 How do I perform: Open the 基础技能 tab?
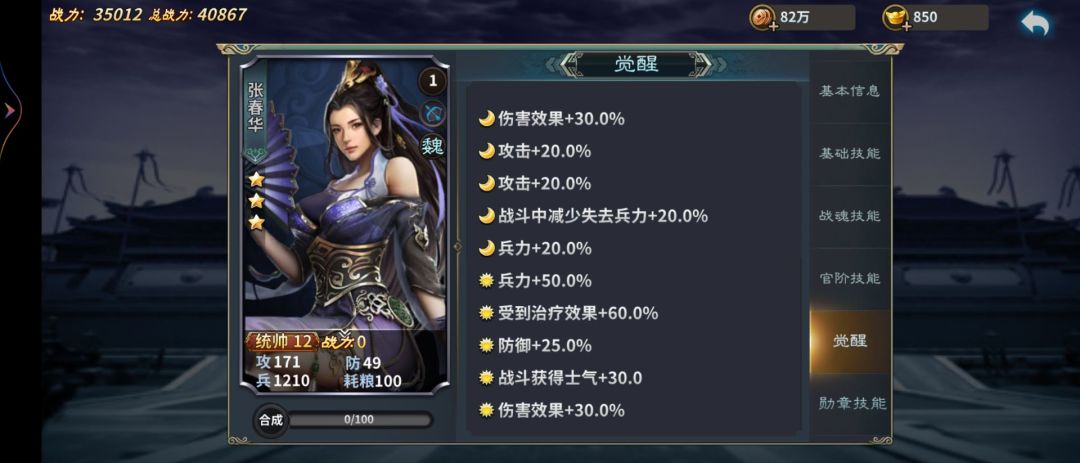[849, 154]
